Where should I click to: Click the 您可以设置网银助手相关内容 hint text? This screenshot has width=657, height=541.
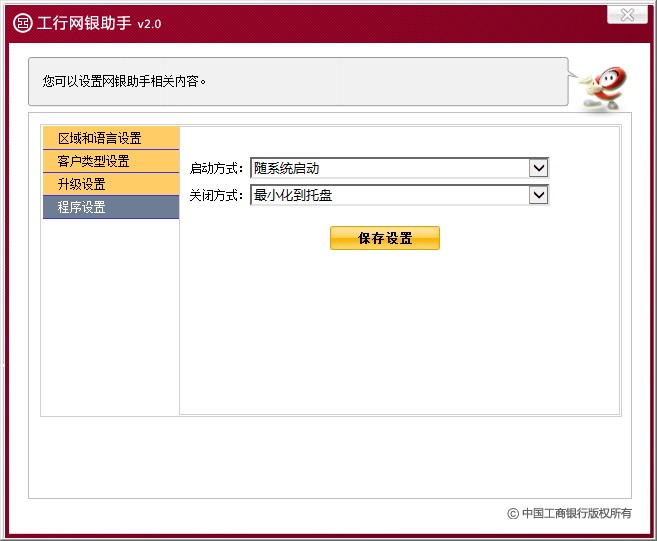pyautogui.click(x=124, y=81)
